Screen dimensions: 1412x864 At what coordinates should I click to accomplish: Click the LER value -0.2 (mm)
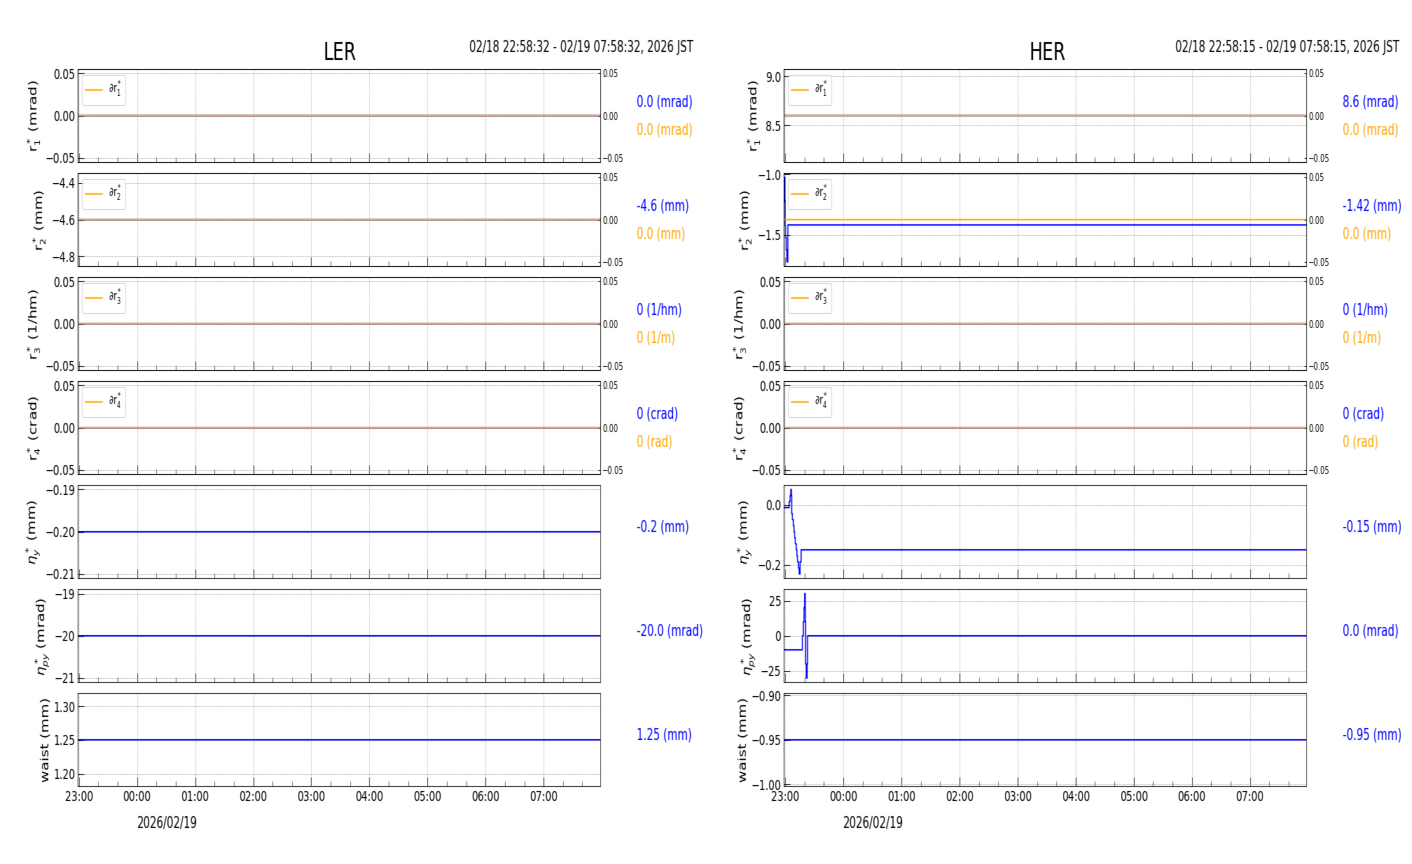[x=663, y=527]
